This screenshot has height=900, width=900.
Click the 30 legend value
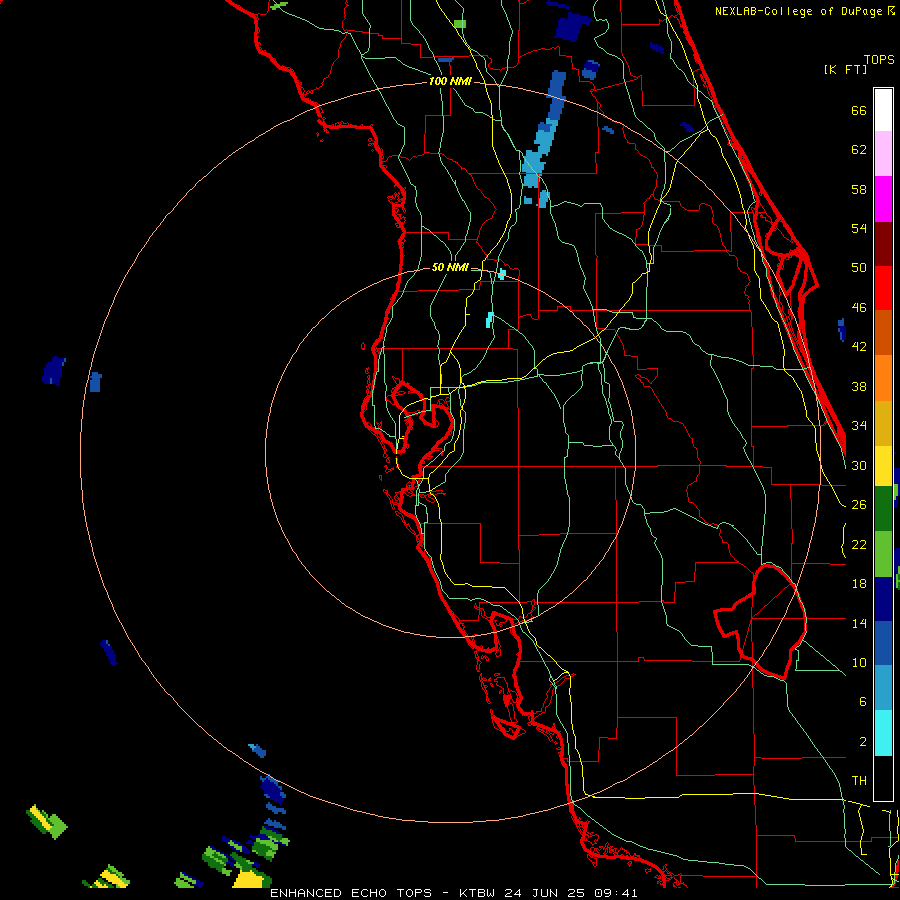tap(859, 465)
